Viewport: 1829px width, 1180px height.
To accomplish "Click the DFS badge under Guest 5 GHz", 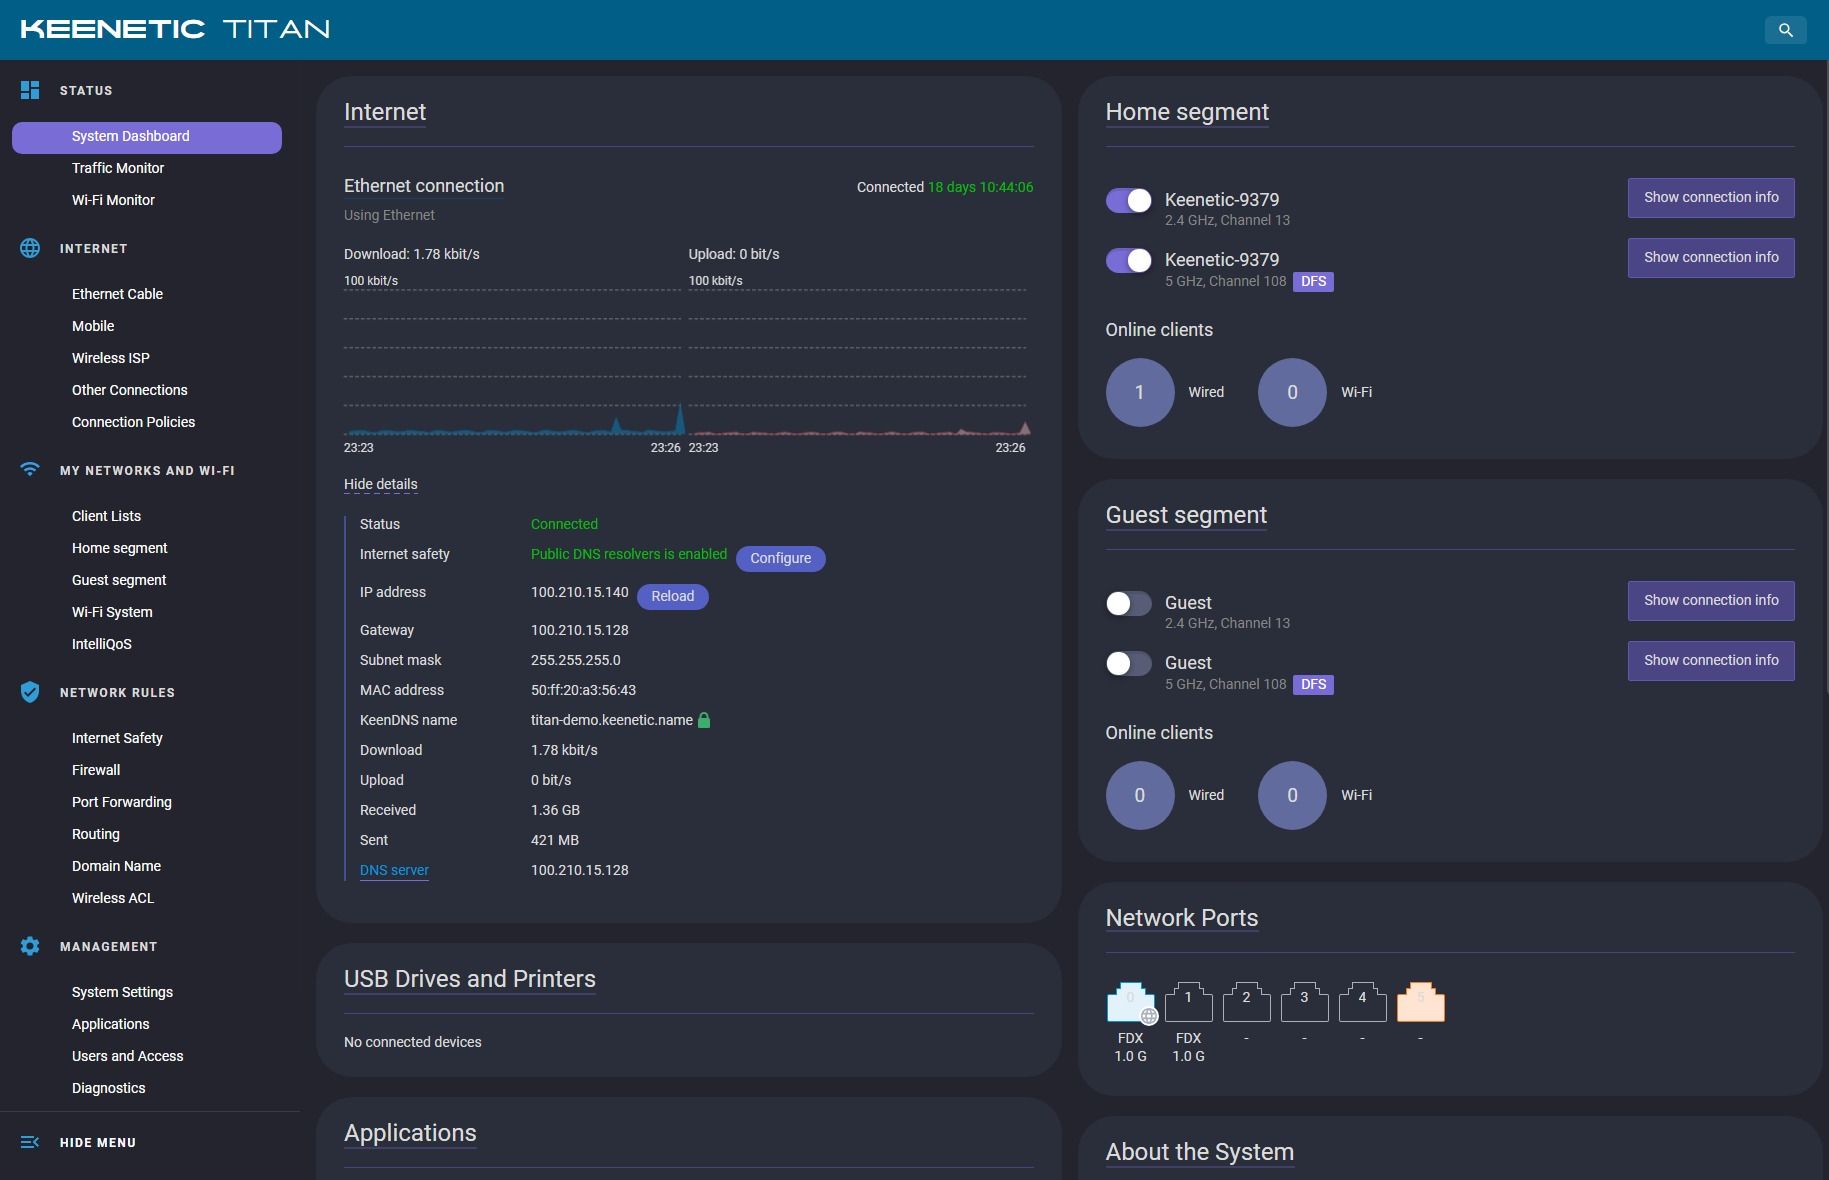I will pos(1314,685).
